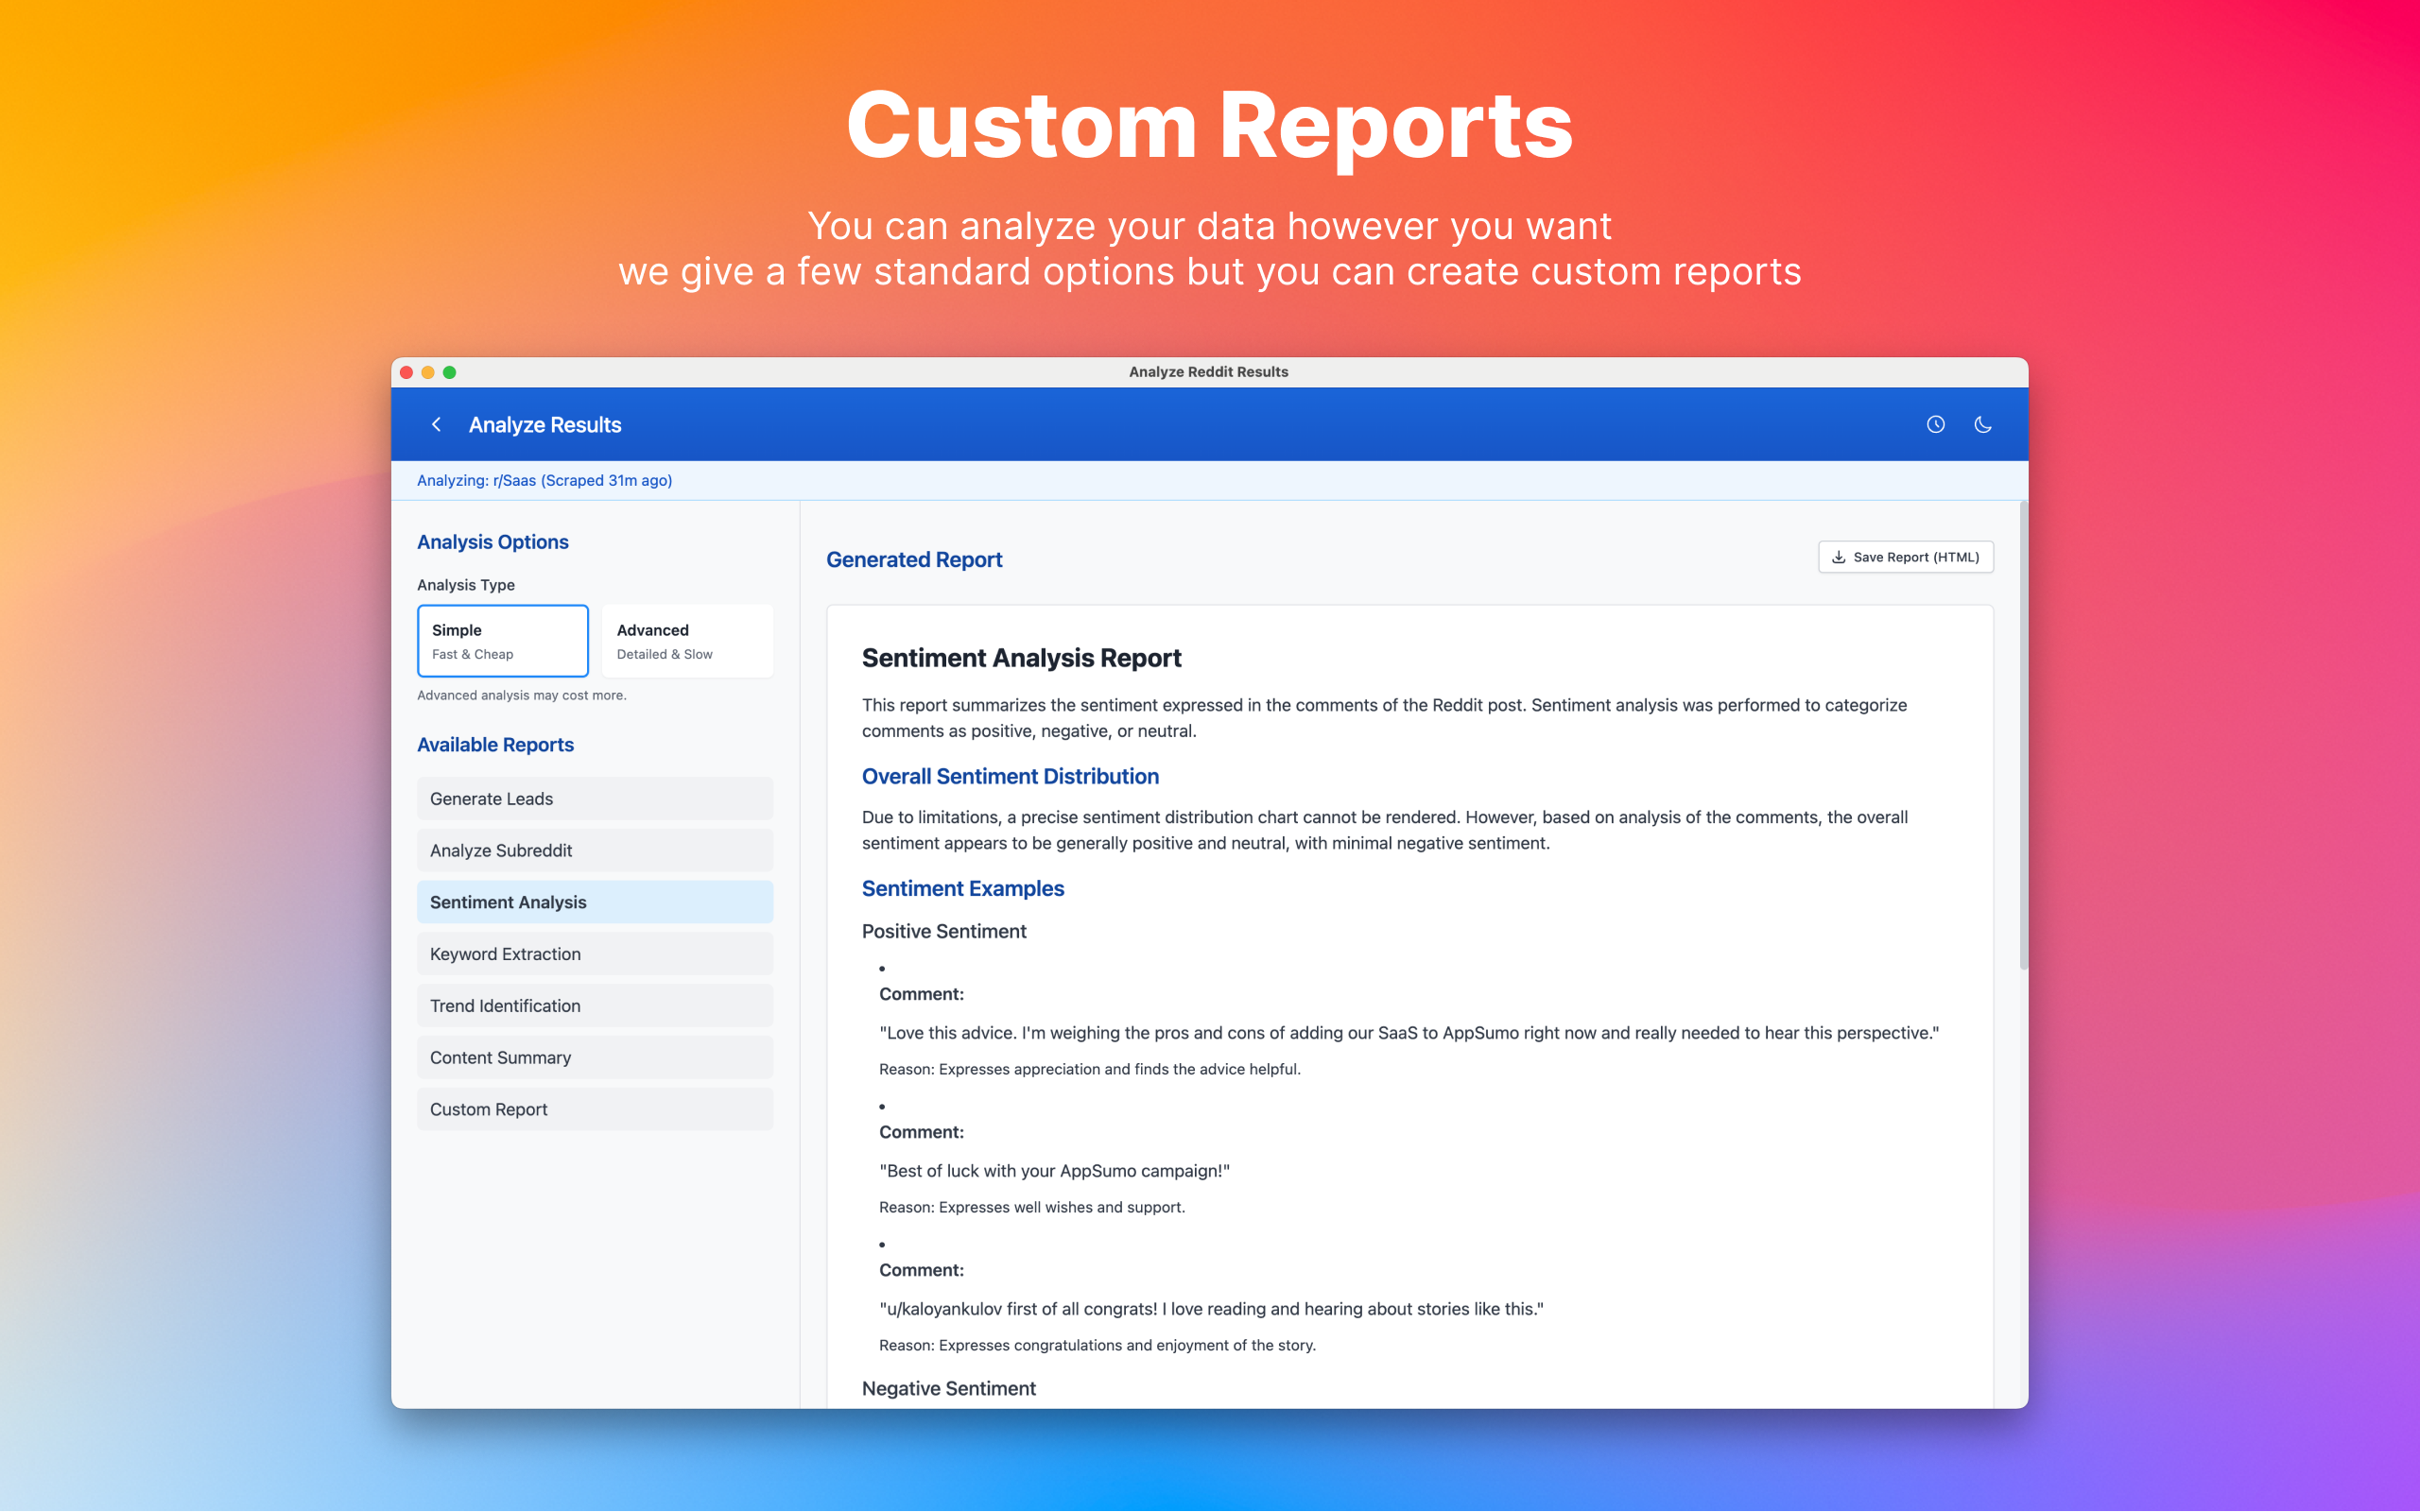Image resolution: width=2420 pixels, height=1512 pixels.
Task: Click the back arrow in the Analyze Results header
Action: click(437, 424)
